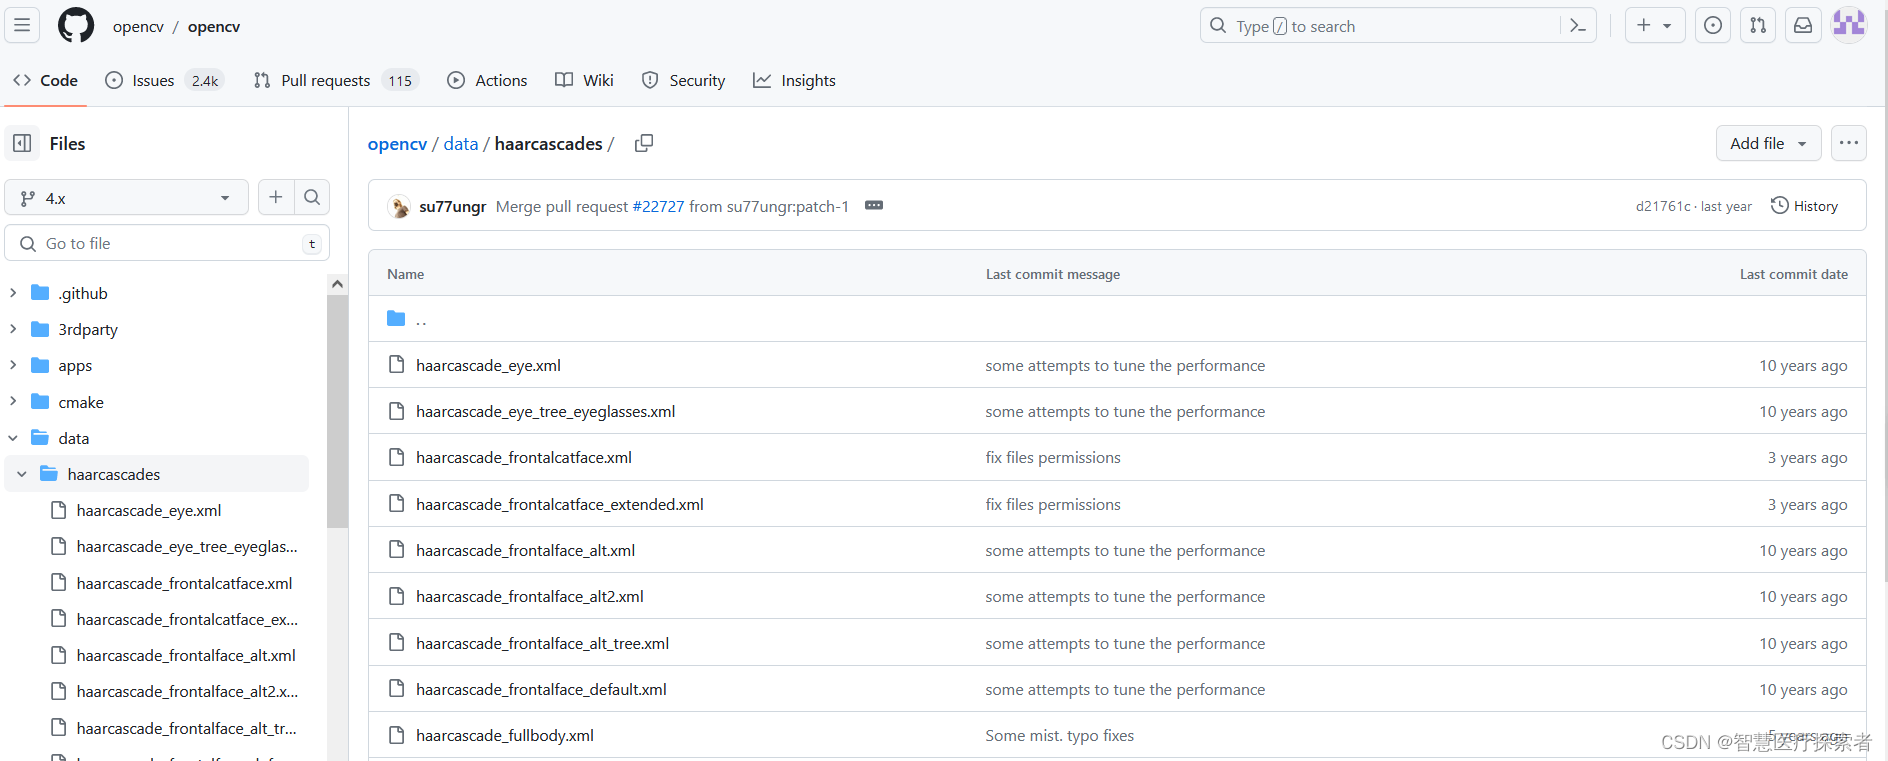Open 'fix files permissions' for frontalcatface.xml
Screen dimensions: 1888x761
pyautogui.click(x=1052, y=457)
